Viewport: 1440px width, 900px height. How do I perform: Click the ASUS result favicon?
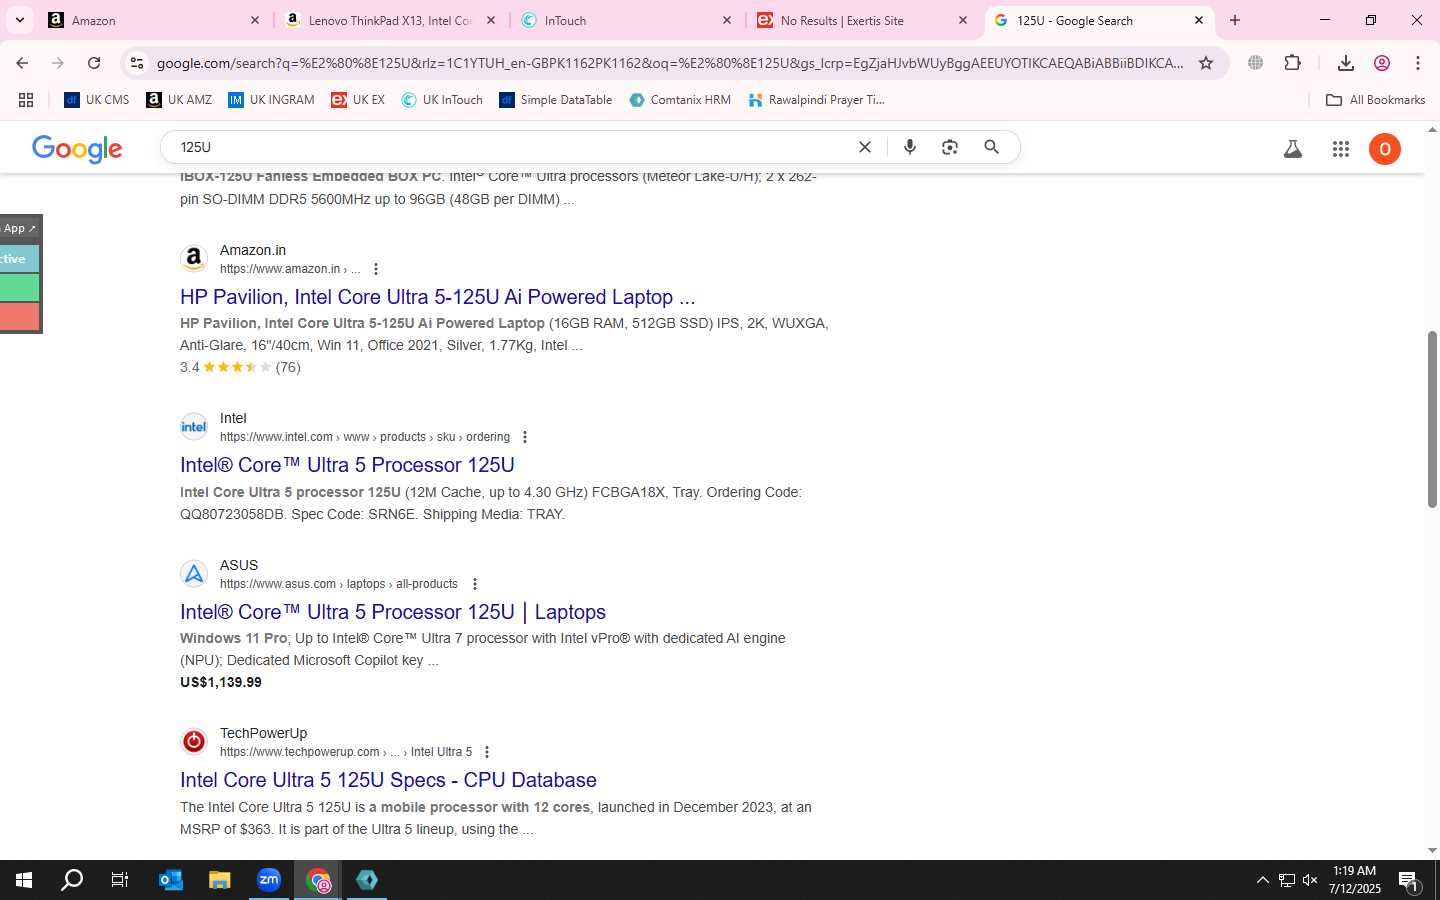click(194, 573)
